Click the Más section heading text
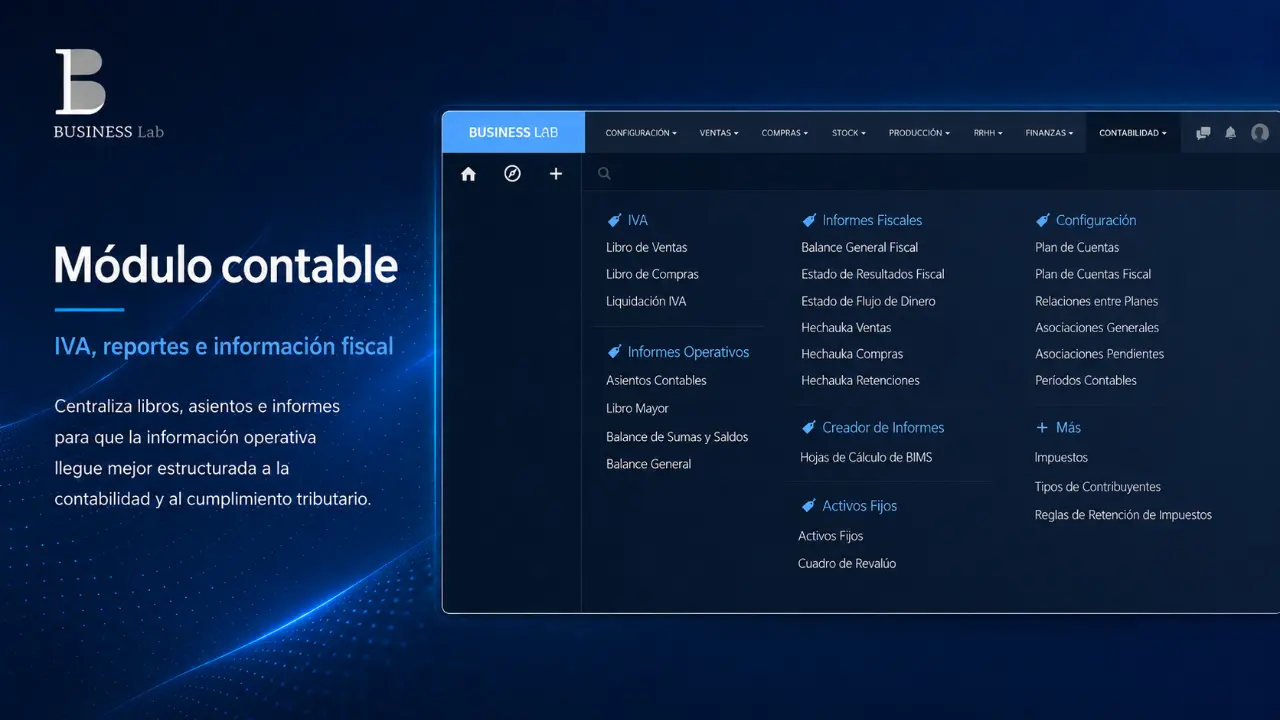Viewport: 1280px width, 720px height. click(x=1068, y=427)
